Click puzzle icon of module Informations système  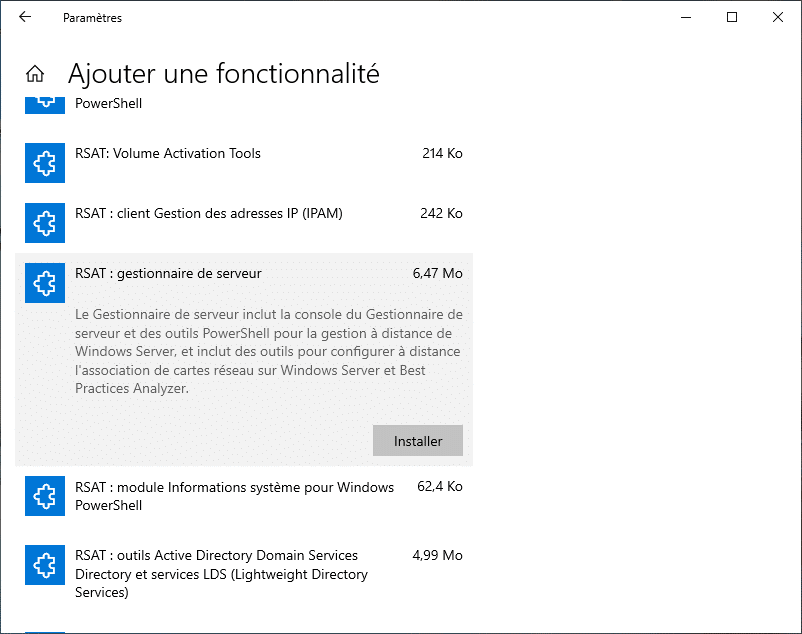pos(45,496)
